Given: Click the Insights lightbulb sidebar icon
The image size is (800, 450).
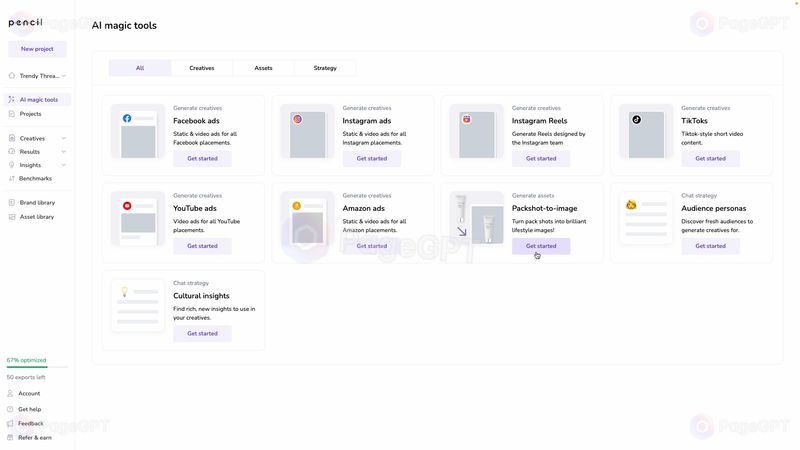Looking at the screenshot, I should pyautogui.click(x=11, y=165).
